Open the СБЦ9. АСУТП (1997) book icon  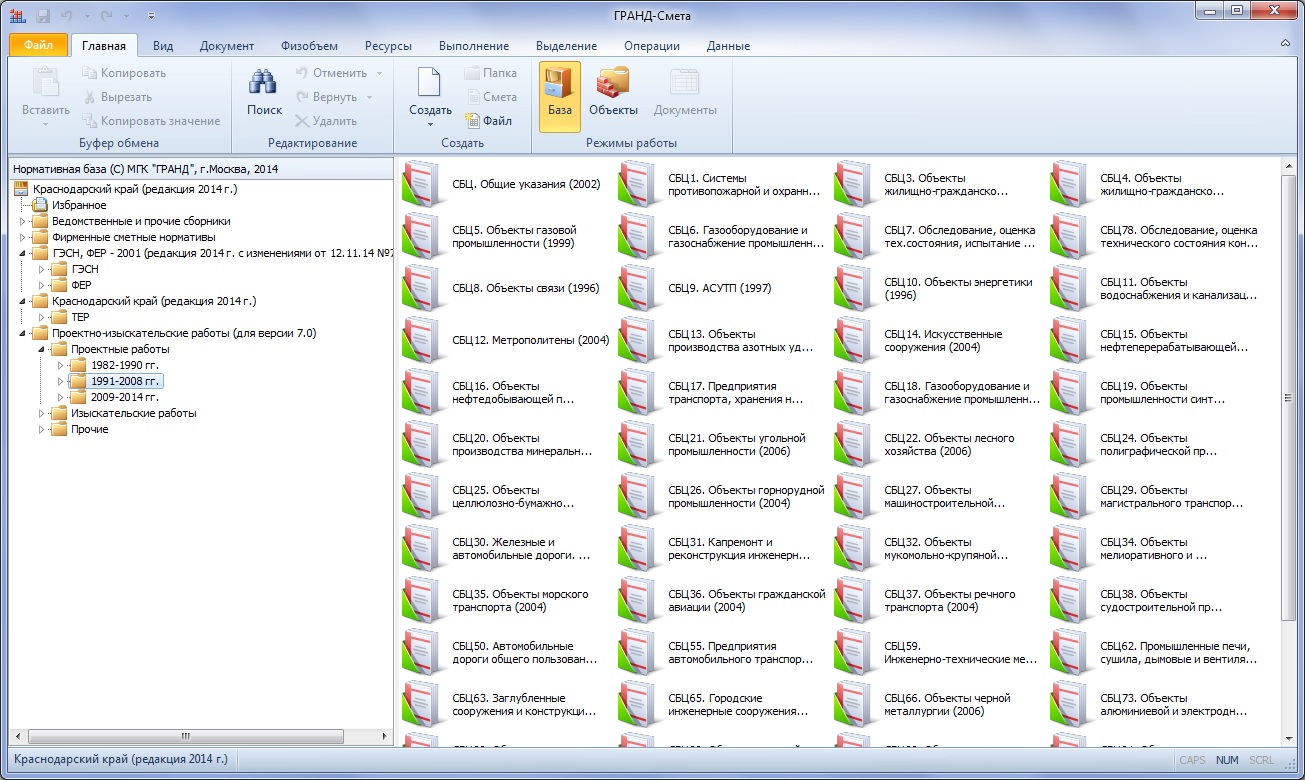637,288
